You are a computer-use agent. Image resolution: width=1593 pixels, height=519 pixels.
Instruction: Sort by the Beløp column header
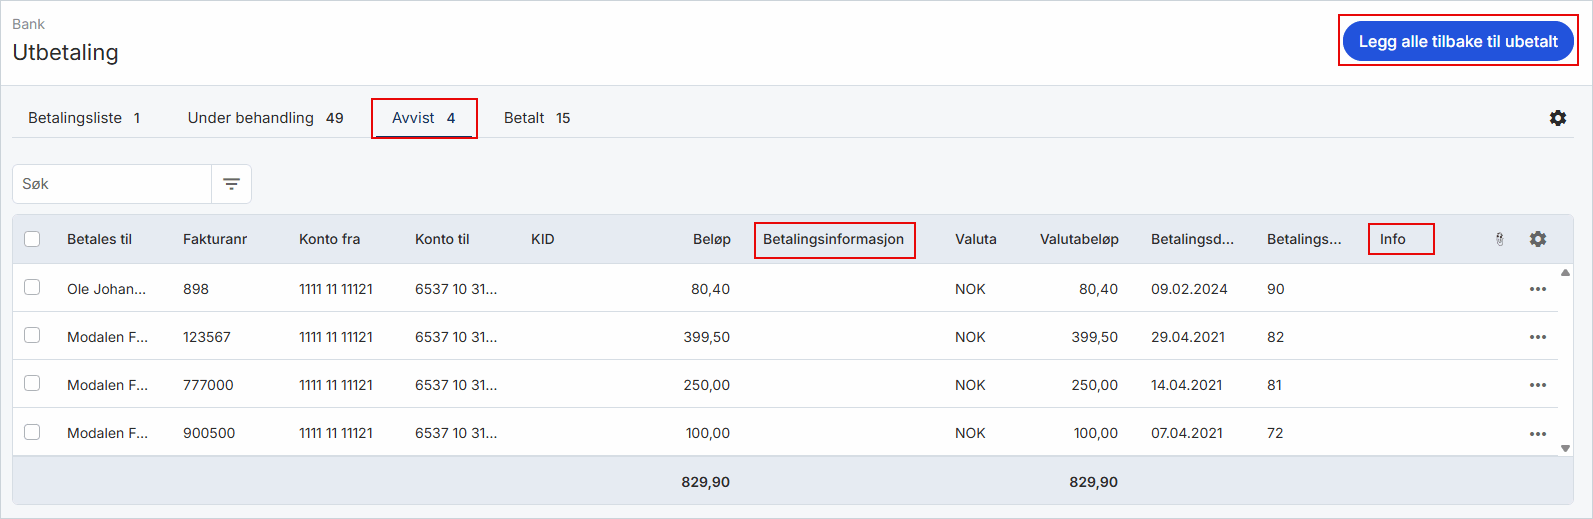pos(712,239)
